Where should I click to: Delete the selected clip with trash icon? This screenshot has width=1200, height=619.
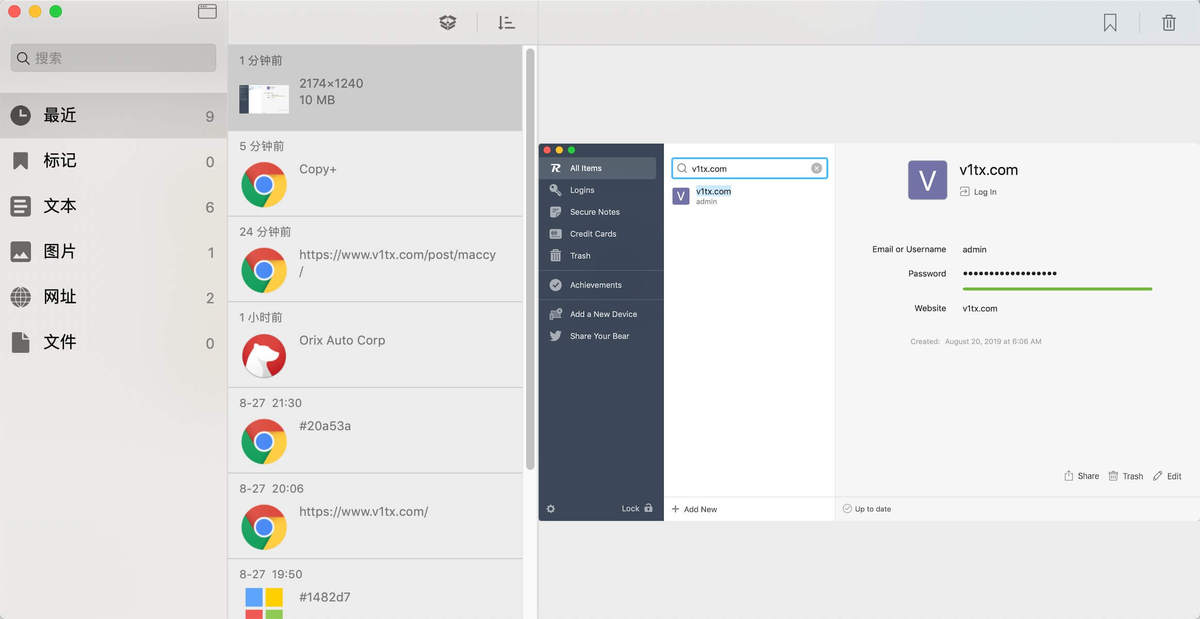(1169, 22)
